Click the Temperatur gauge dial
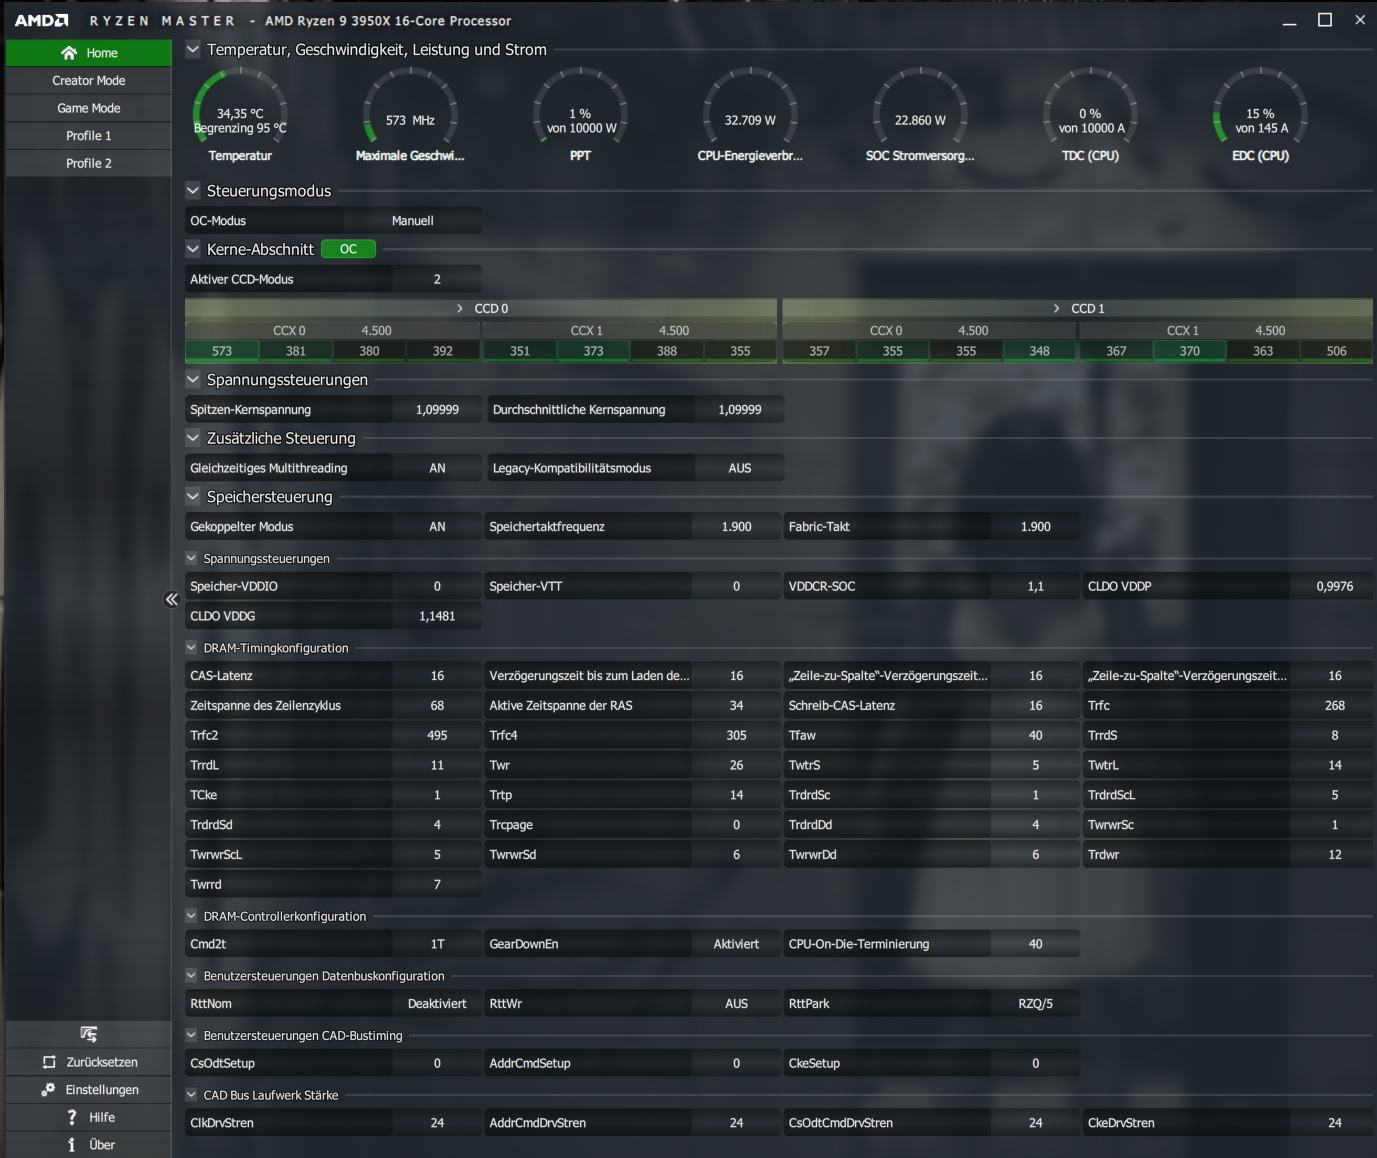The height and width of the screenshot is (1158, 1377). coord(240,107)
